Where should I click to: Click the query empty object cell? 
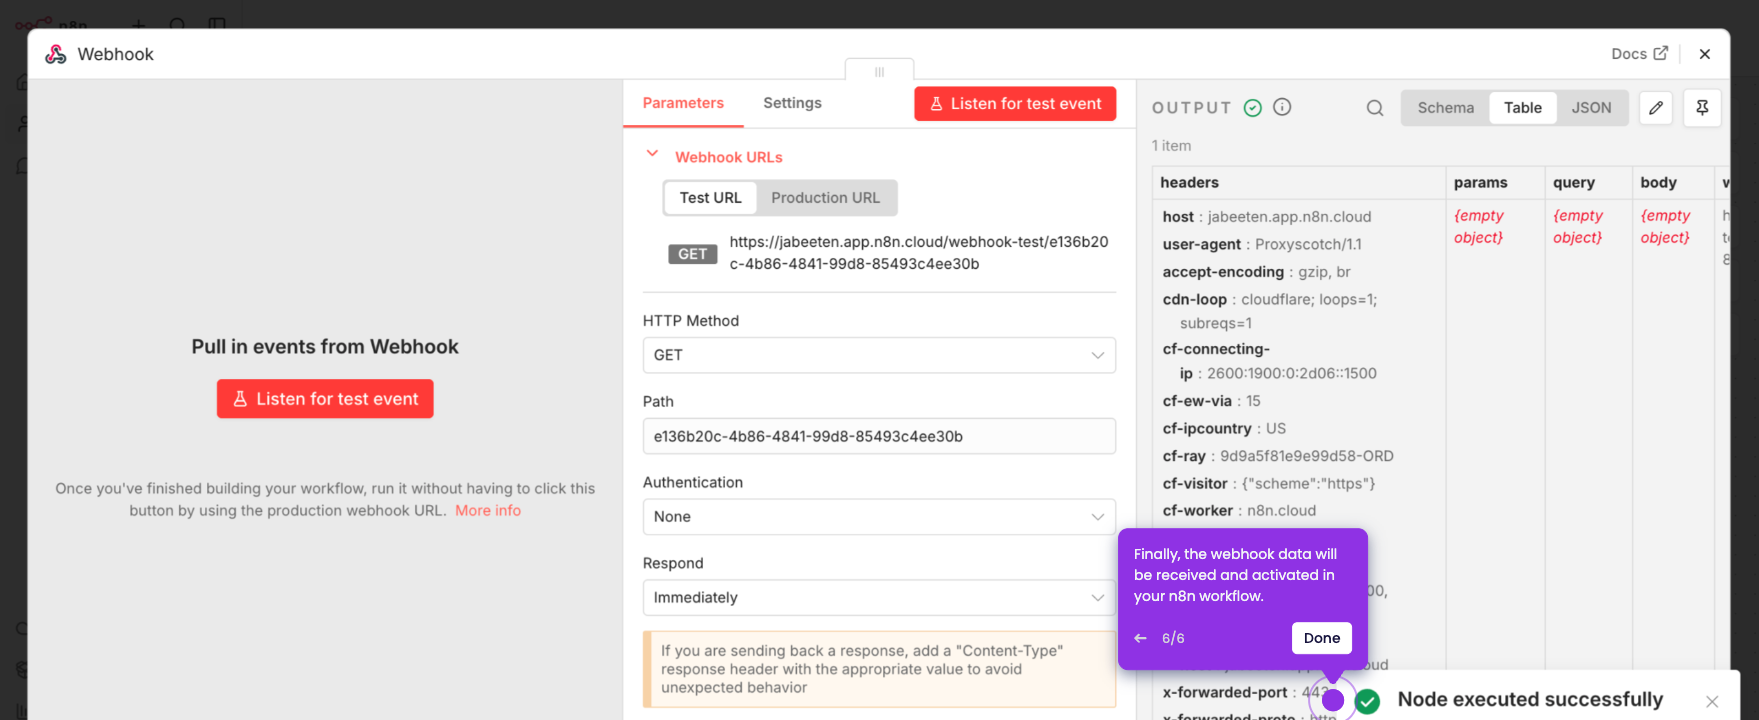[1578, 227]
